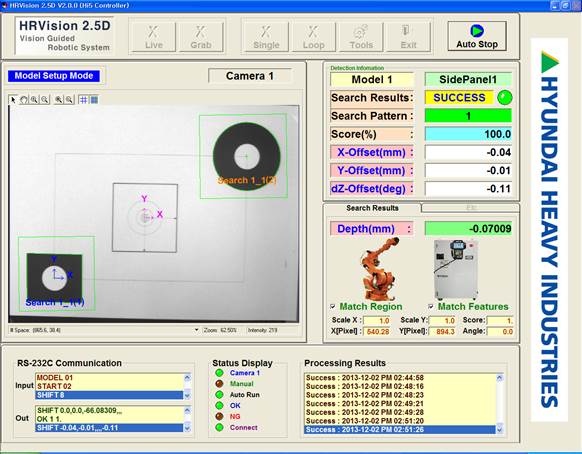
Task: Open the greyed tab beside Search Results
Action: pyautogui.click(x=470, y=208)
